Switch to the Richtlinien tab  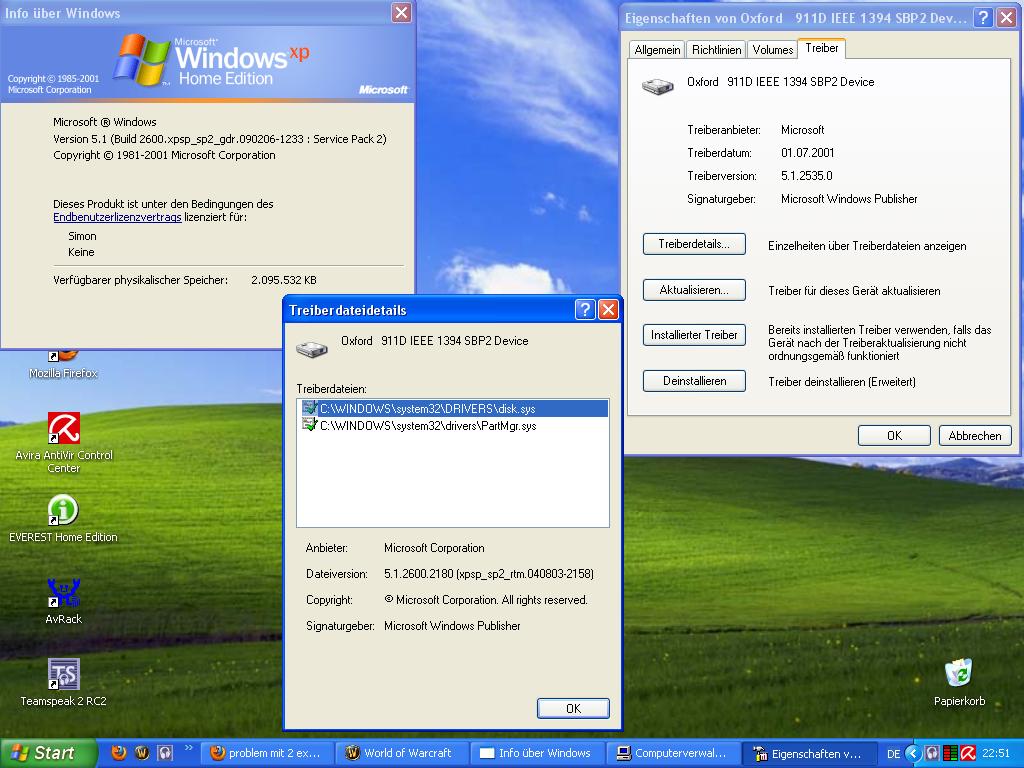(x=716, y=50)
